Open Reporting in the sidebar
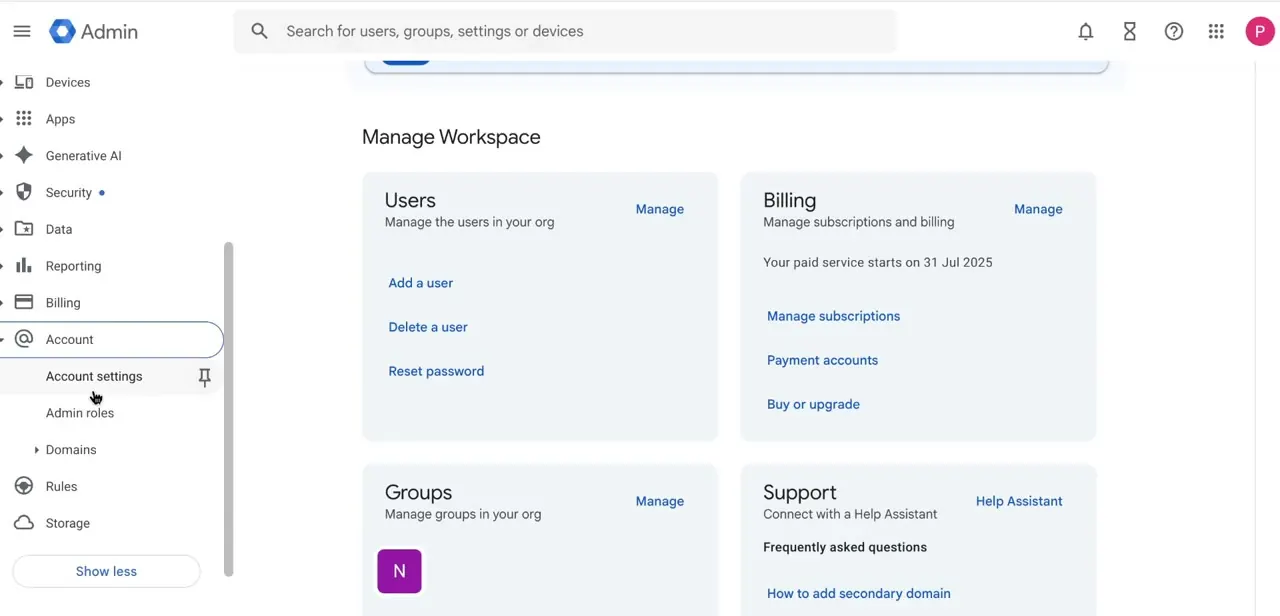Image resolution: width=1280 pixels, height=616 pixels. click(x=73, y=266)
